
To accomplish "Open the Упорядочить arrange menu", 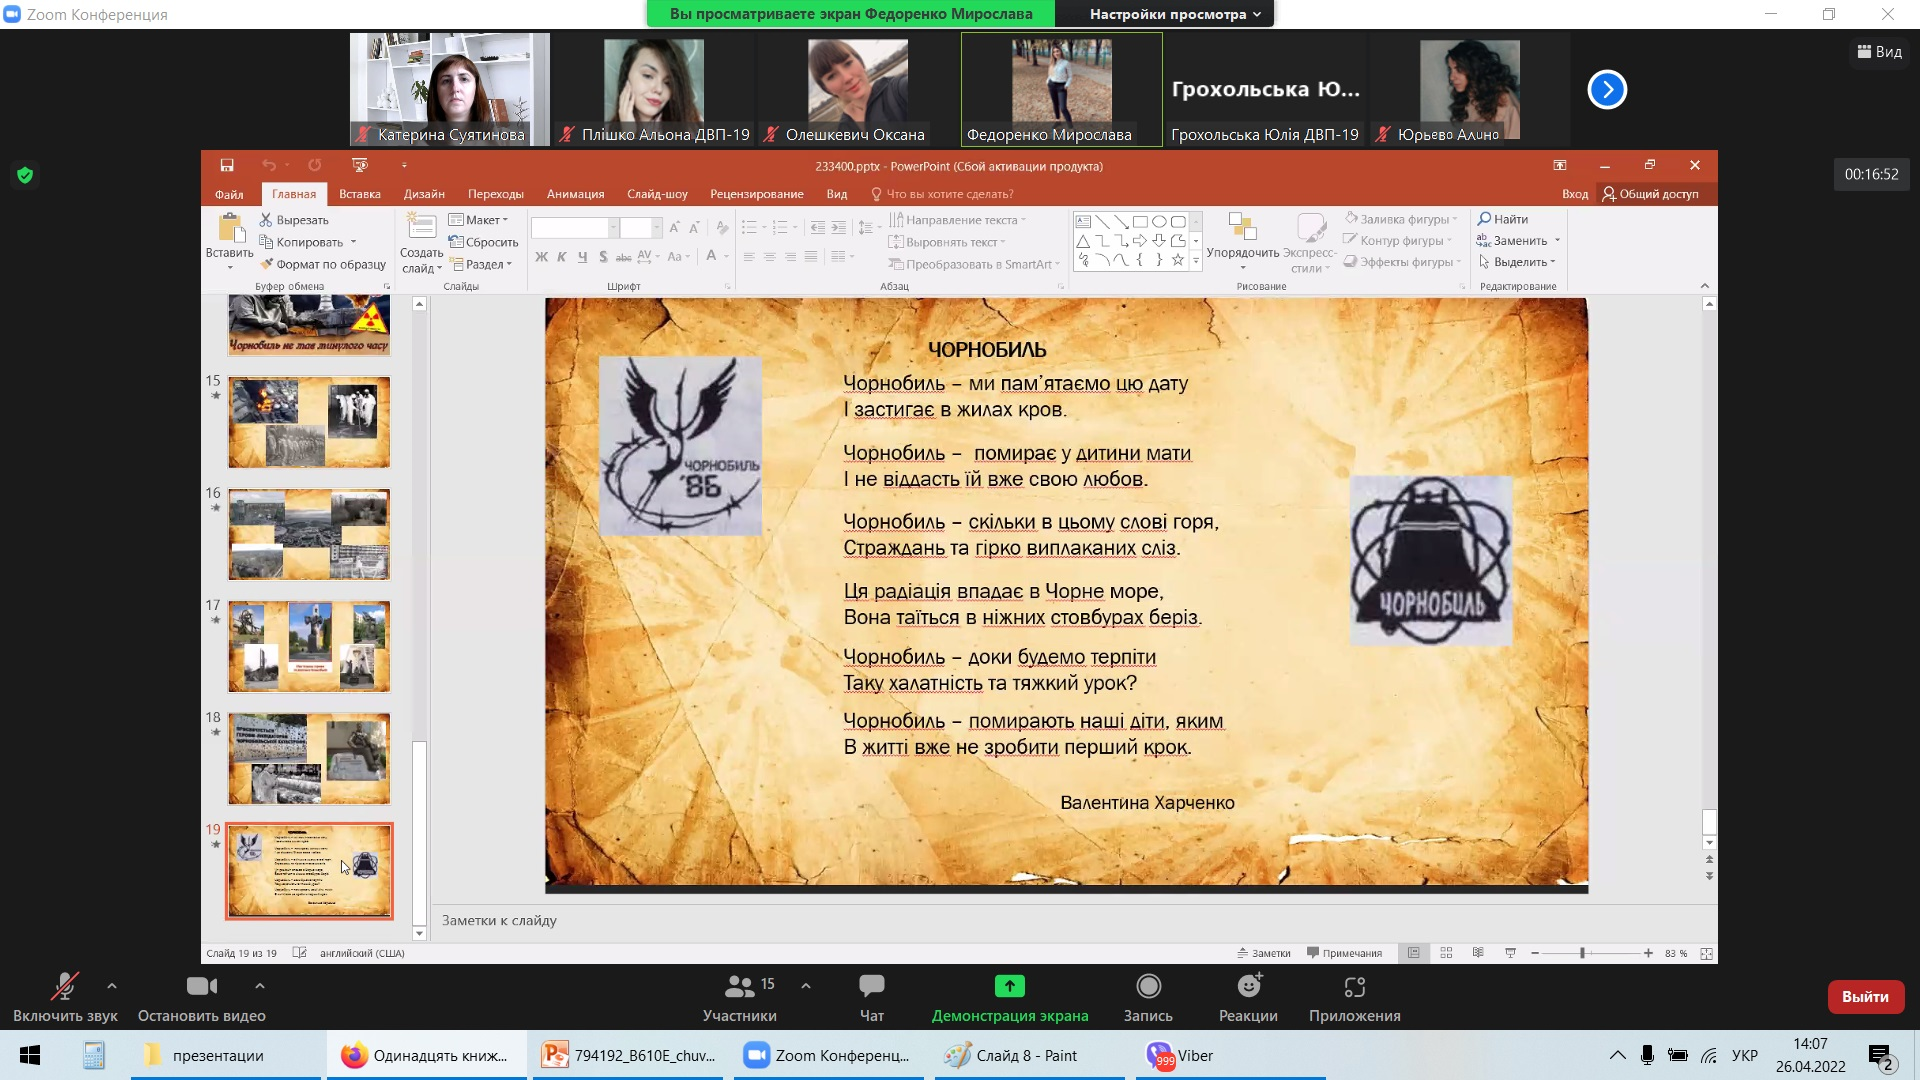I will click(x=1243, y=241).
